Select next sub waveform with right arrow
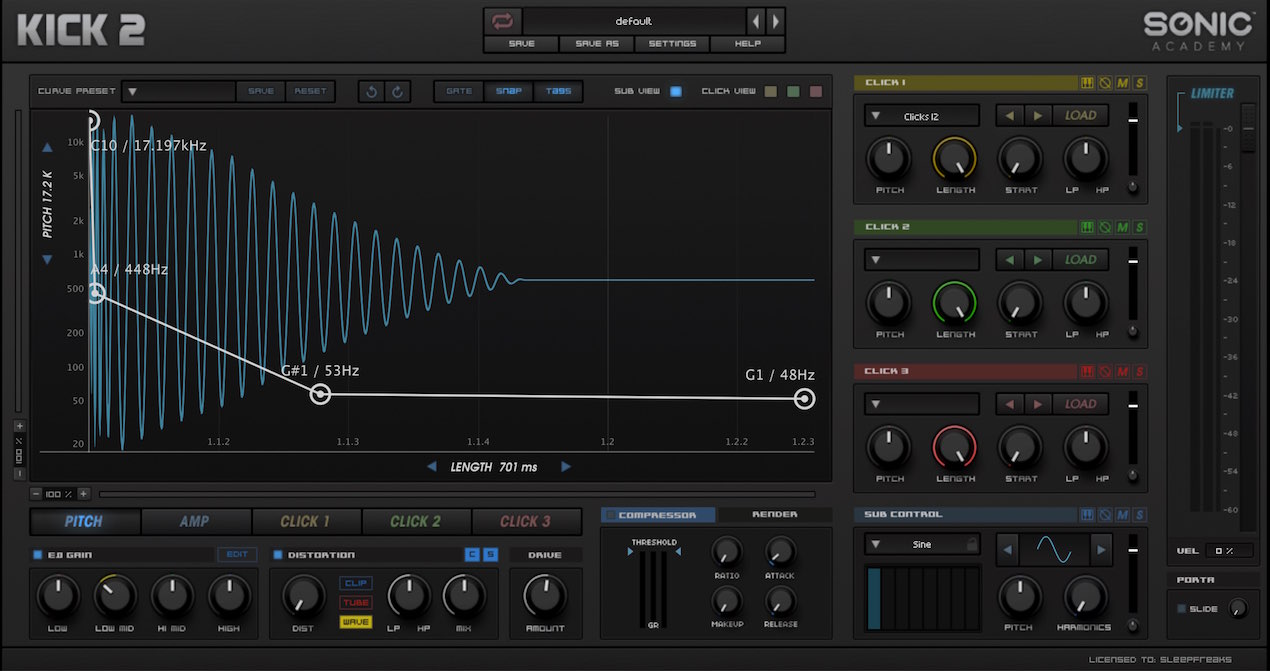The width and height of the screenshot is (1270, 671). (x=1101, y=549)
